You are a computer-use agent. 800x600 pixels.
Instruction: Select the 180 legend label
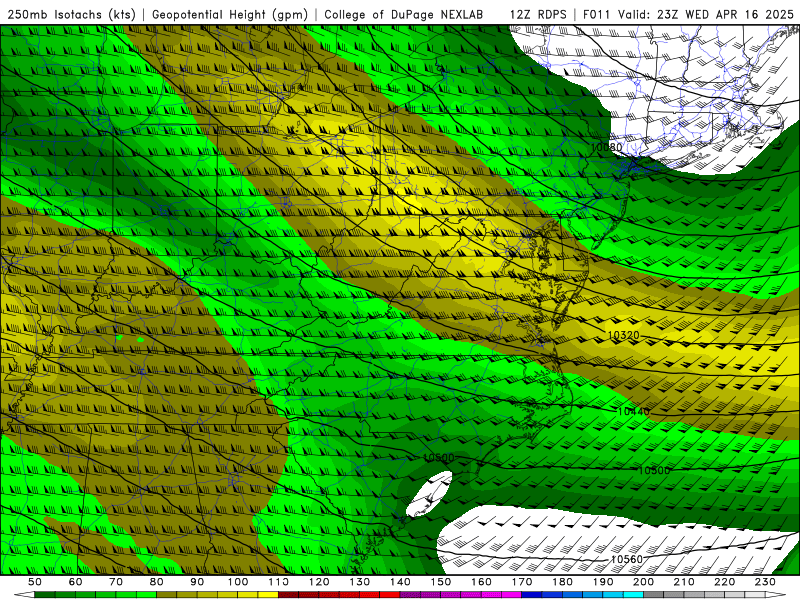pos(562,582)
